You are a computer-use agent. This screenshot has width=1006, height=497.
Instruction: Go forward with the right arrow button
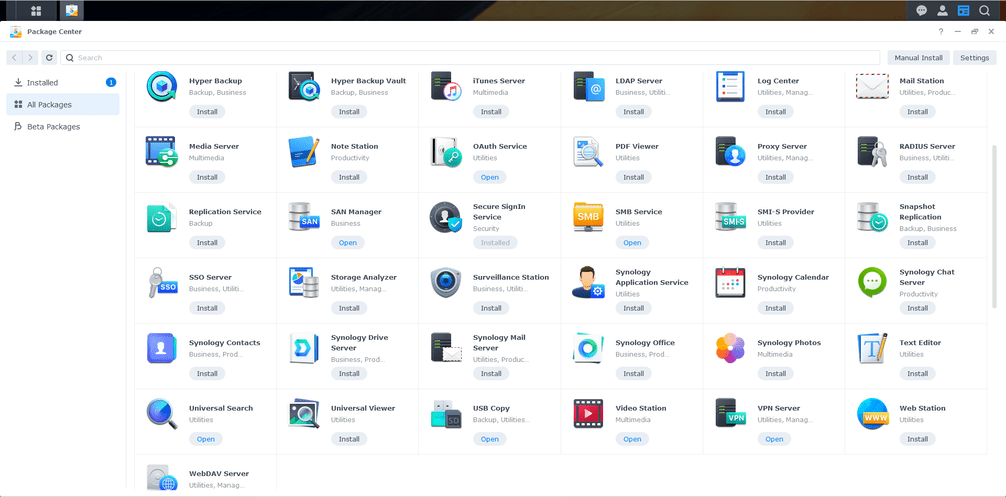point(30,58)
